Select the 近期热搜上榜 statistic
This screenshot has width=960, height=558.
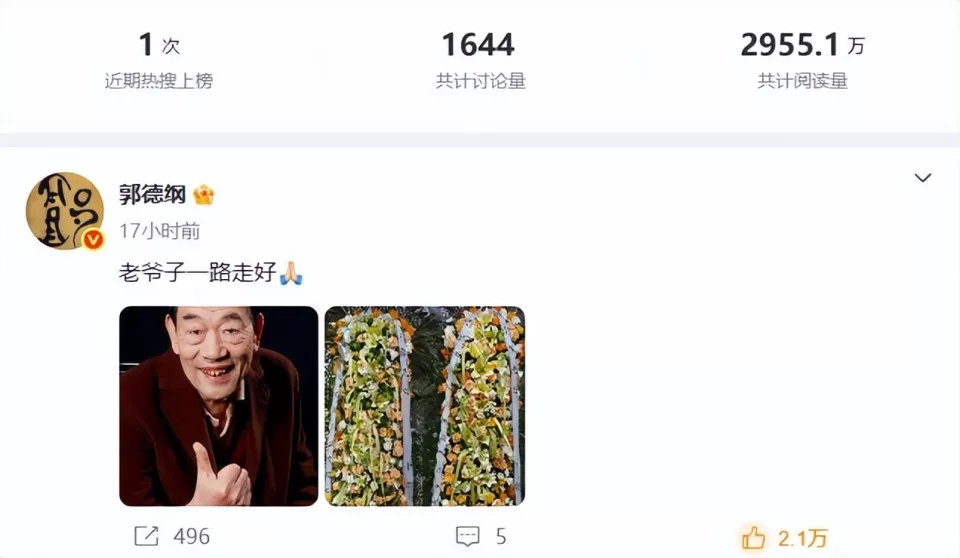tap(159, 81)
